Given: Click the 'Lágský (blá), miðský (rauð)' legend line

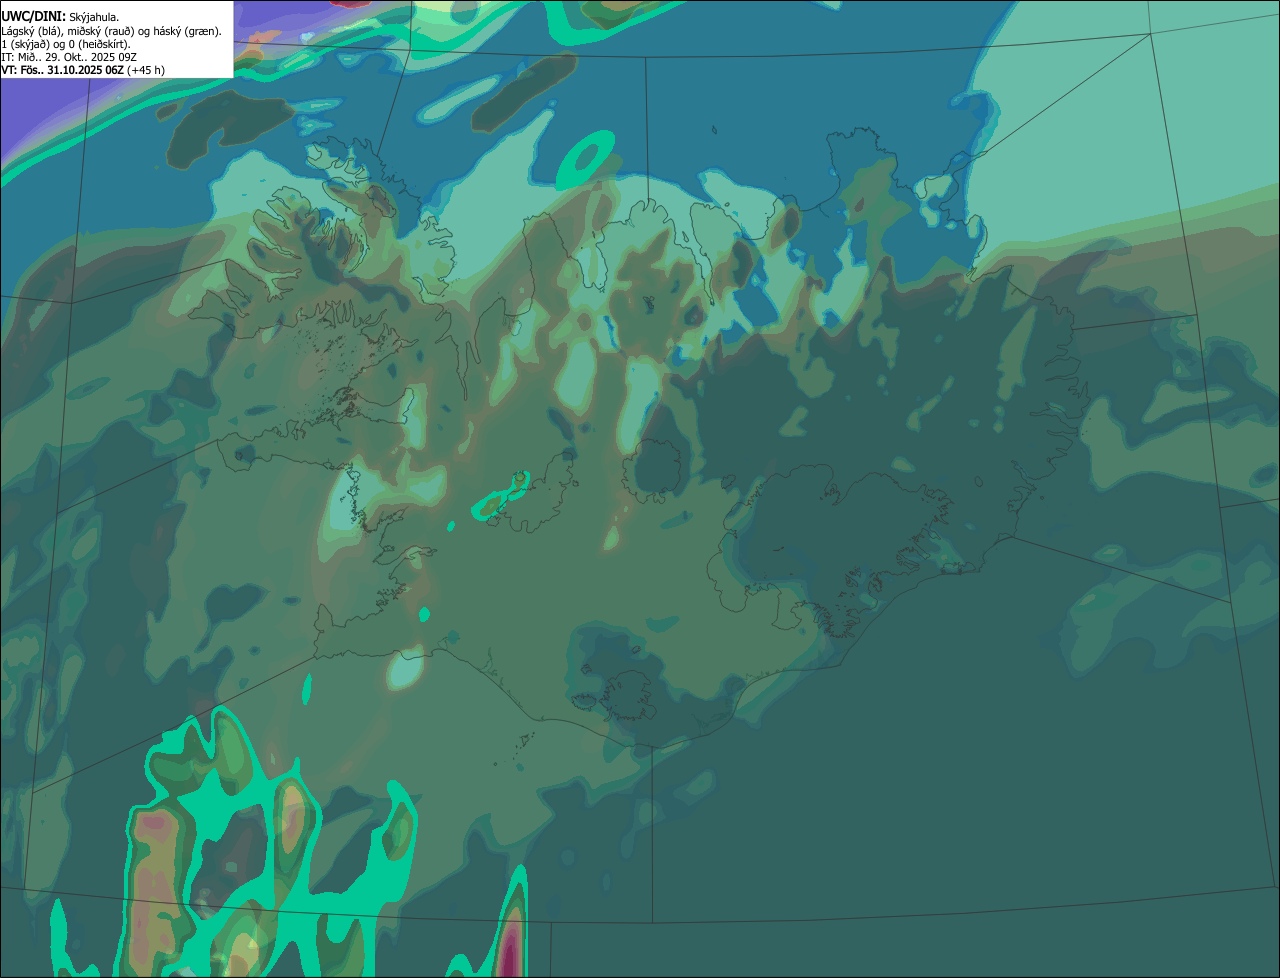Looking at the screenshot, I should (112, 31).
